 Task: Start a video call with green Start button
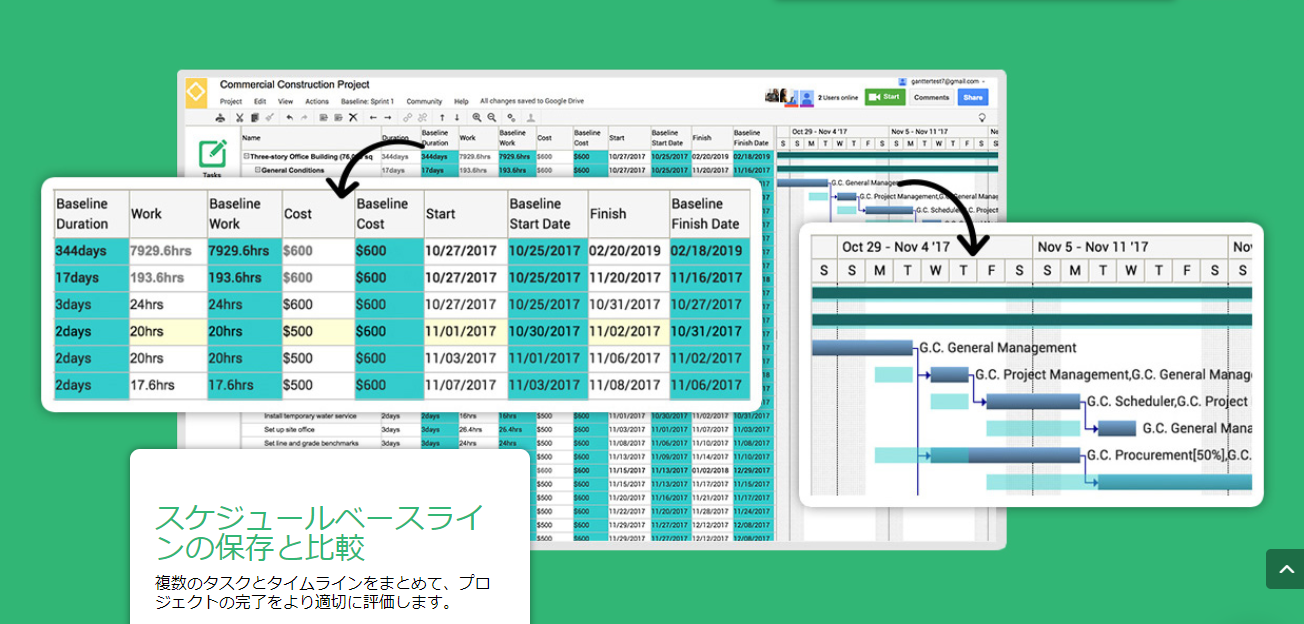(884, 97)
